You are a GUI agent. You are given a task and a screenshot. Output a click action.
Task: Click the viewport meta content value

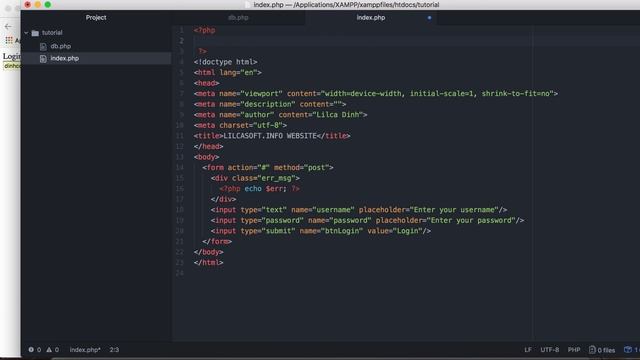(437, 94)
